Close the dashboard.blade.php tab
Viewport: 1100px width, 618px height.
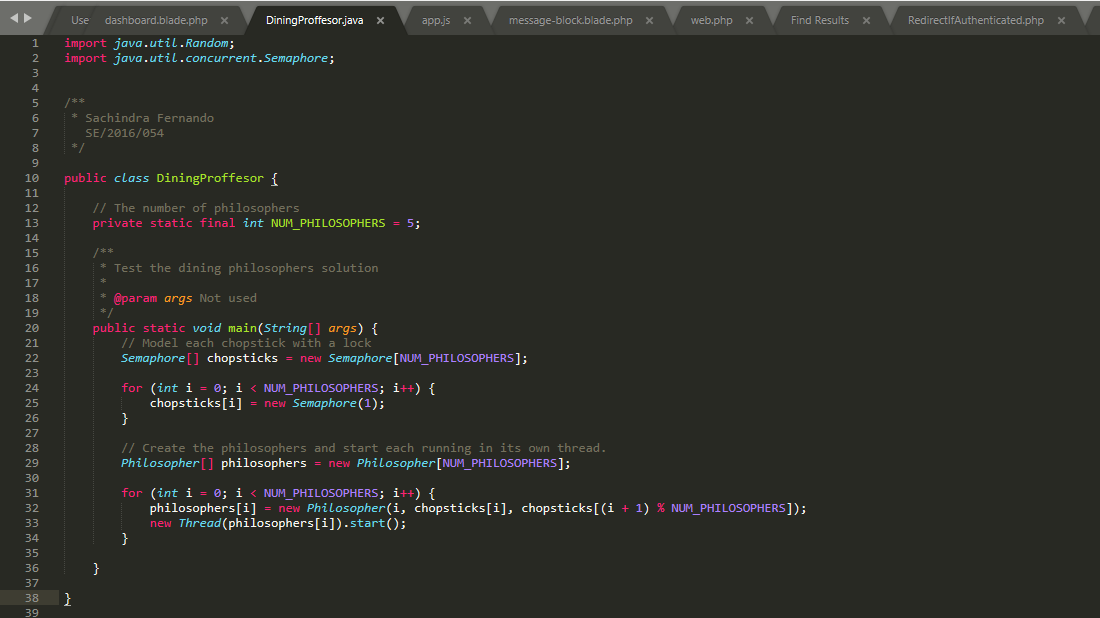[x=224, y=17]
